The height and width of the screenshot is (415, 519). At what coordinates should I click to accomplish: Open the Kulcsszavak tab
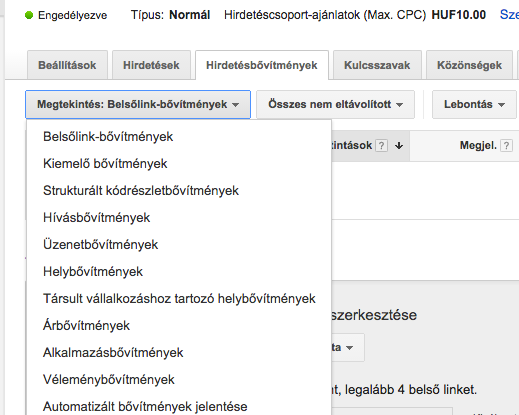(x=377, y=65)
